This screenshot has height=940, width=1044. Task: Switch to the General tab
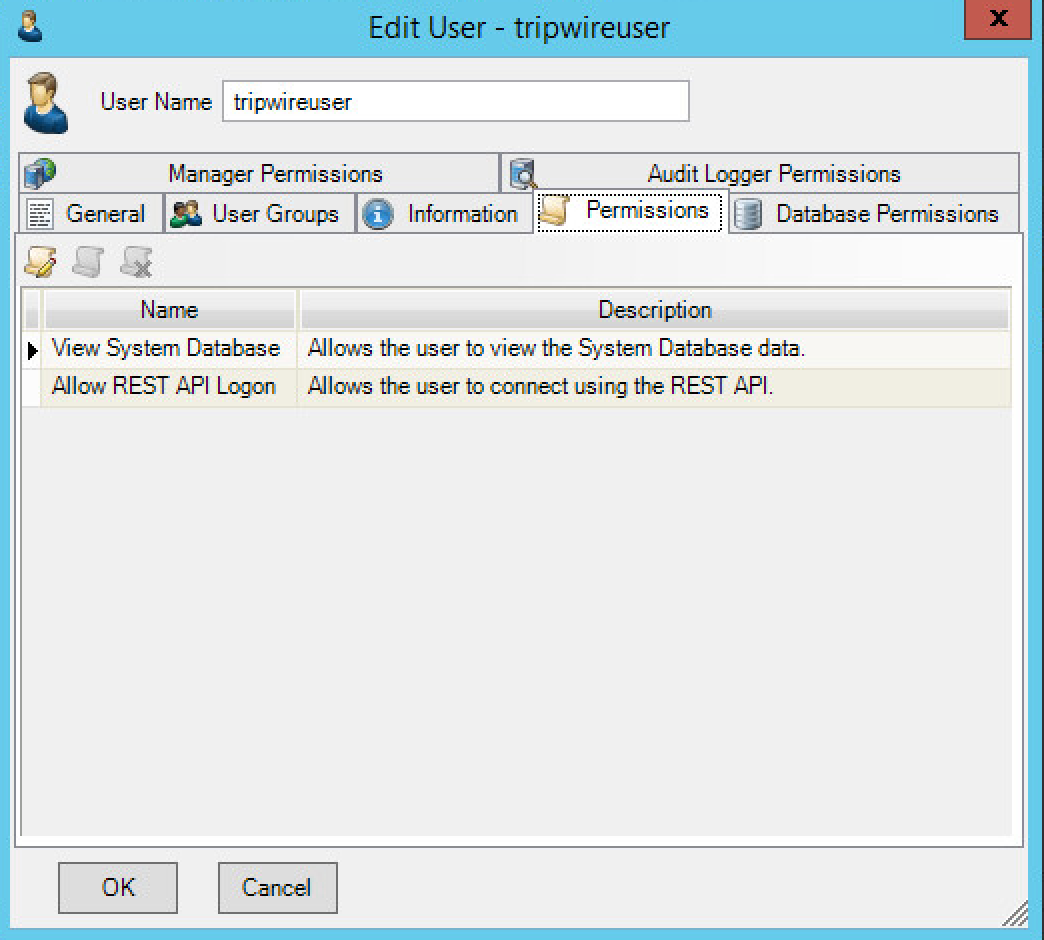[x=88, y=214]
